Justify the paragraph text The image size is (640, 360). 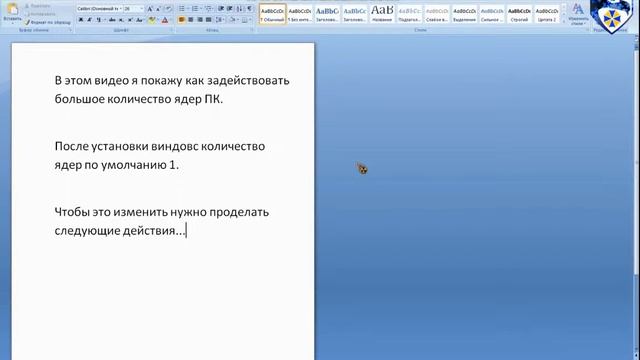pos(209,20)
